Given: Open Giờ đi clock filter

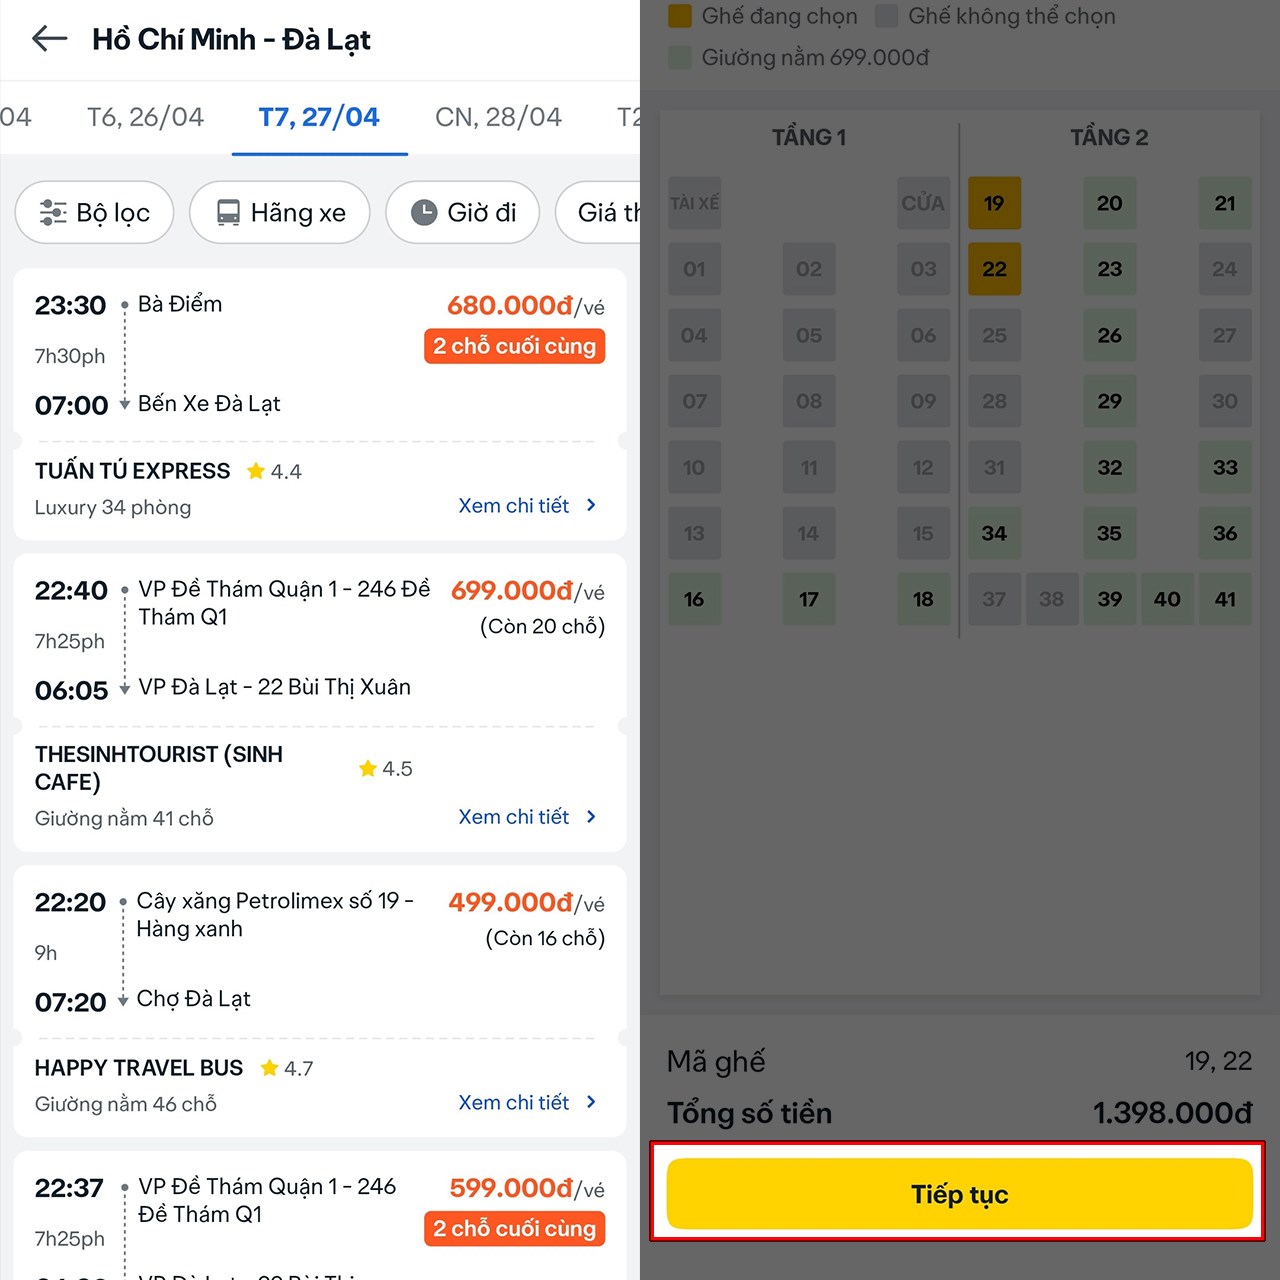Looking at the screenshot, I should [464, 212].
